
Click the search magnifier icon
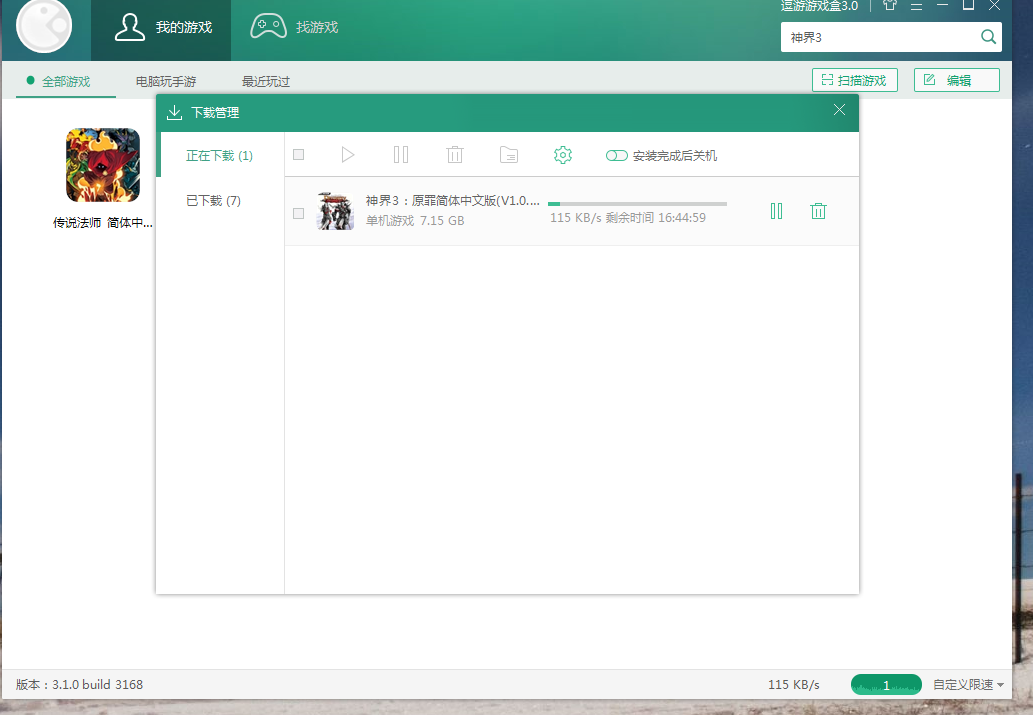click(988, 37)
